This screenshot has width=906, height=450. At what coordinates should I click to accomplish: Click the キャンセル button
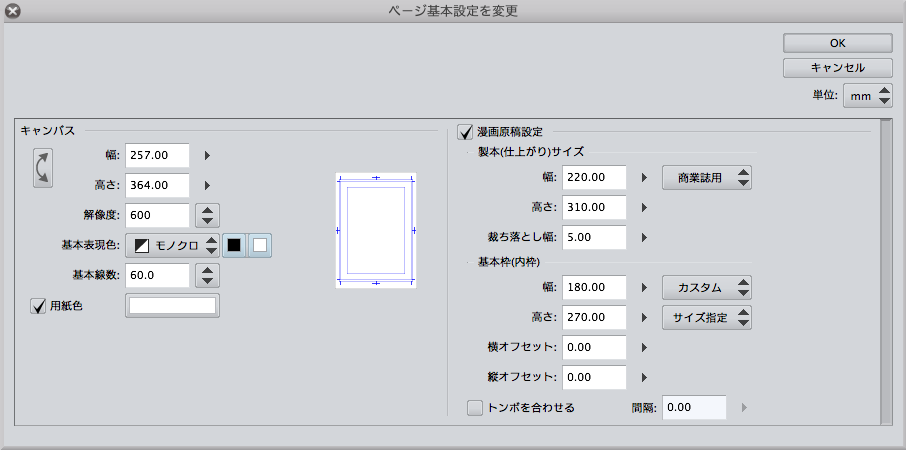click(838, 68)
